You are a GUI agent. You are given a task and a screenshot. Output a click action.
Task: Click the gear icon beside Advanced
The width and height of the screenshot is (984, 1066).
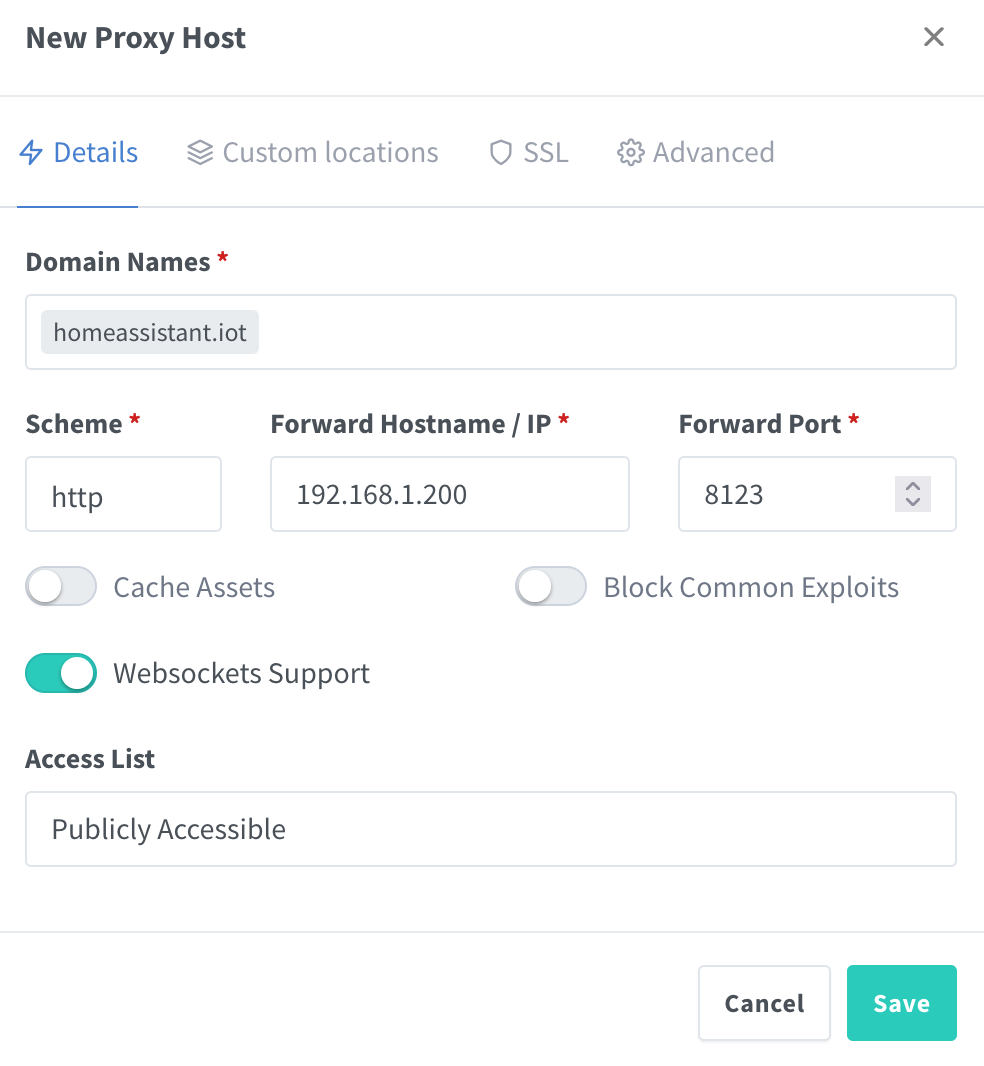tap(630, 152)
